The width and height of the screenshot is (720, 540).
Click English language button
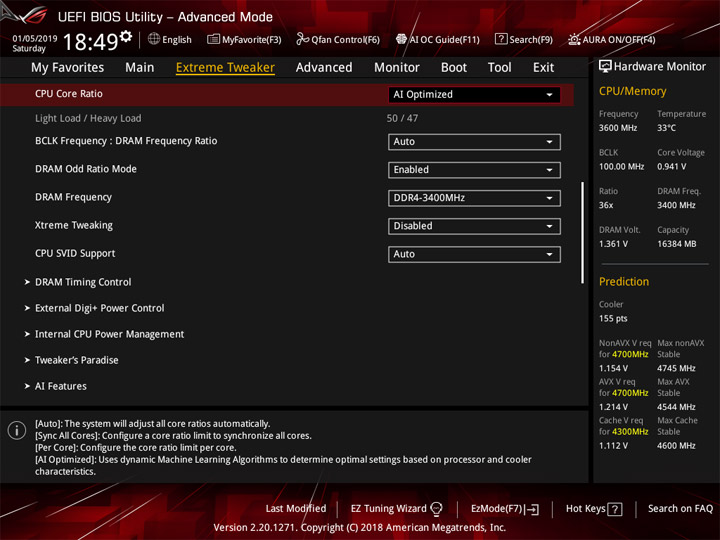[170, 39]
